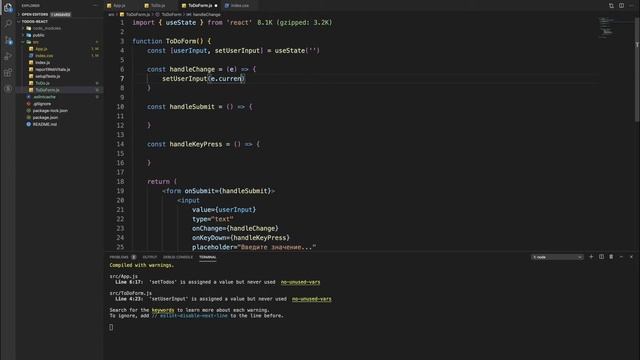640x360 pixels.
Task: Open Source Control view in activity bar
Action: (8, 40)
